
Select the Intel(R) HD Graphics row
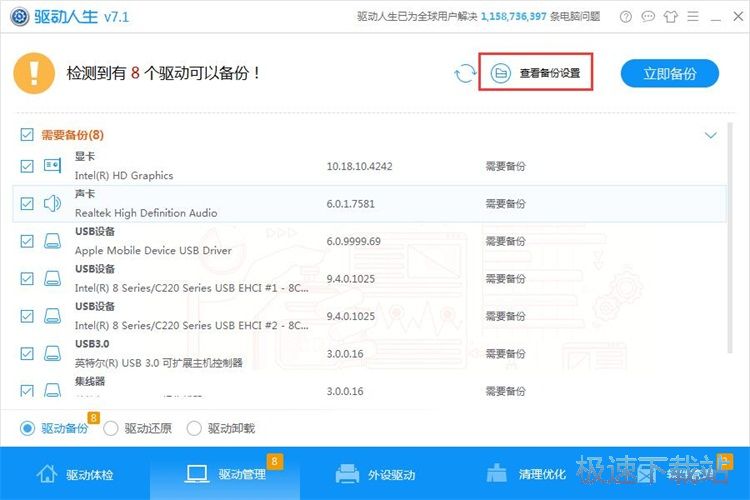pyautogui.click(x=369, y=167)
